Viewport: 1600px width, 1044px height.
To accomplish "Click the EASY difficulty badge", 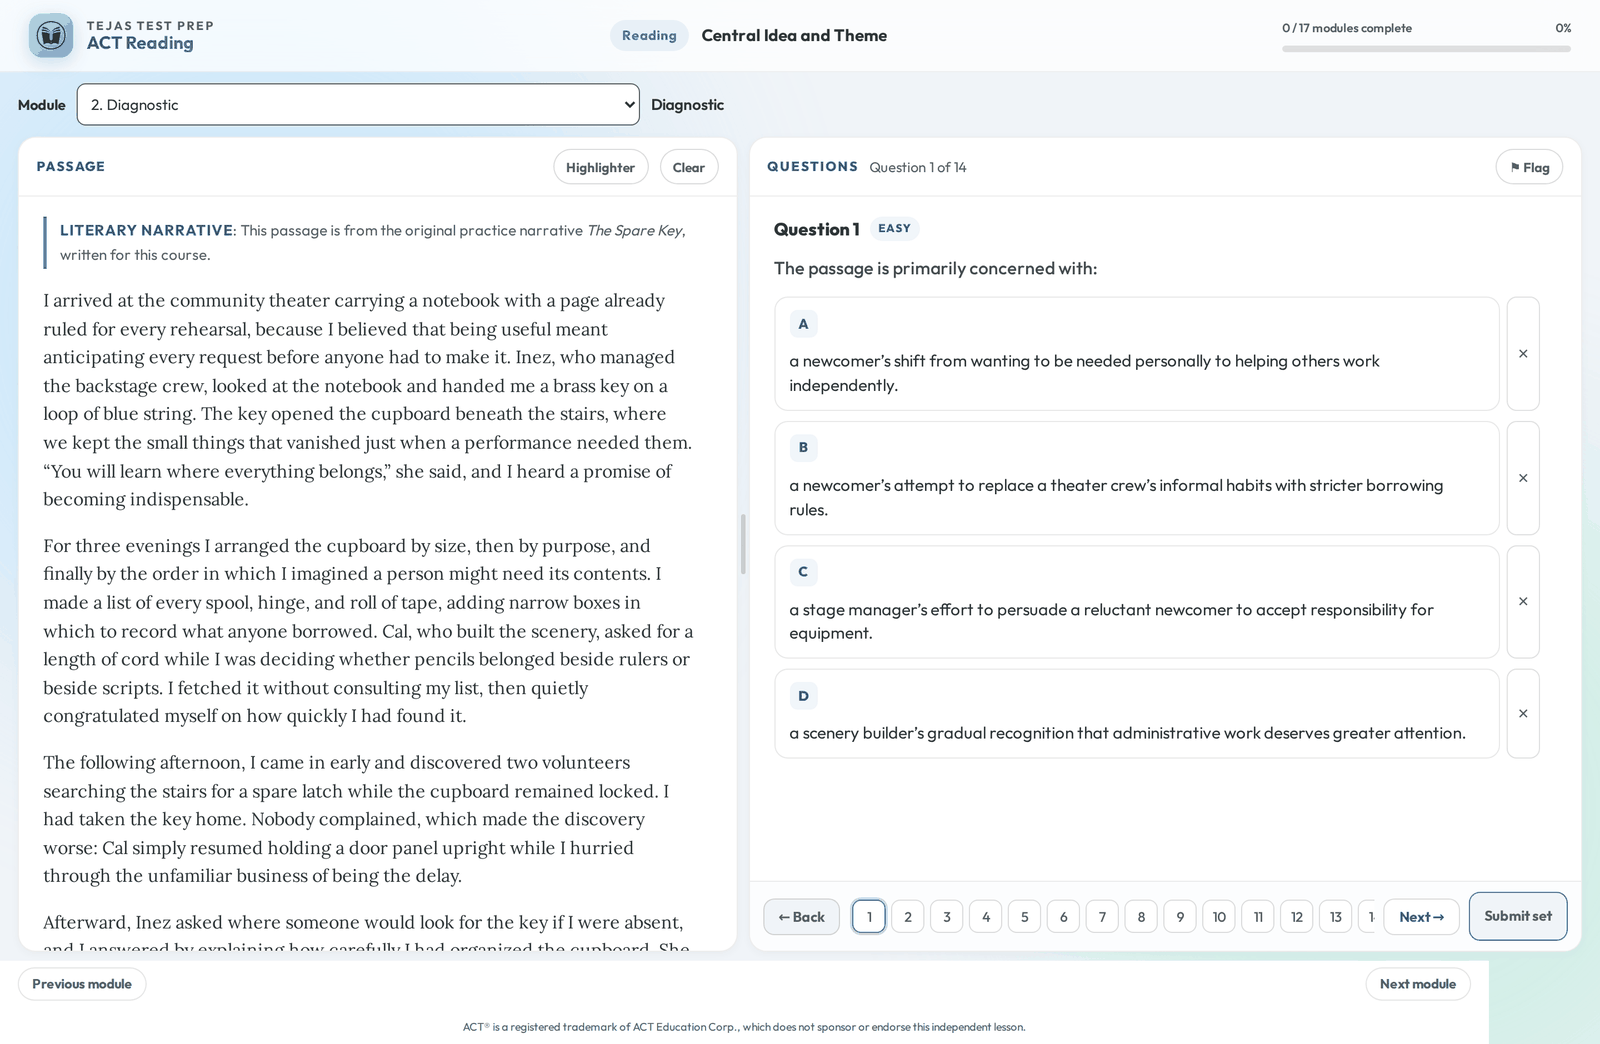I will click(894, 228).
